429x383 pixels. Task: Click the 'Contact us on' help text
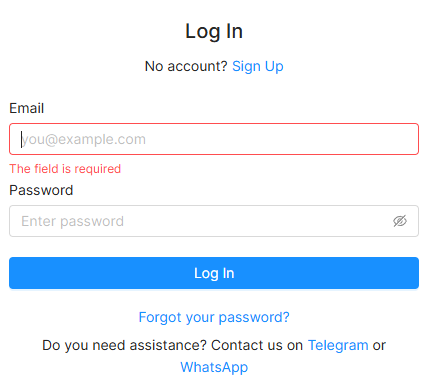(257, 345)
